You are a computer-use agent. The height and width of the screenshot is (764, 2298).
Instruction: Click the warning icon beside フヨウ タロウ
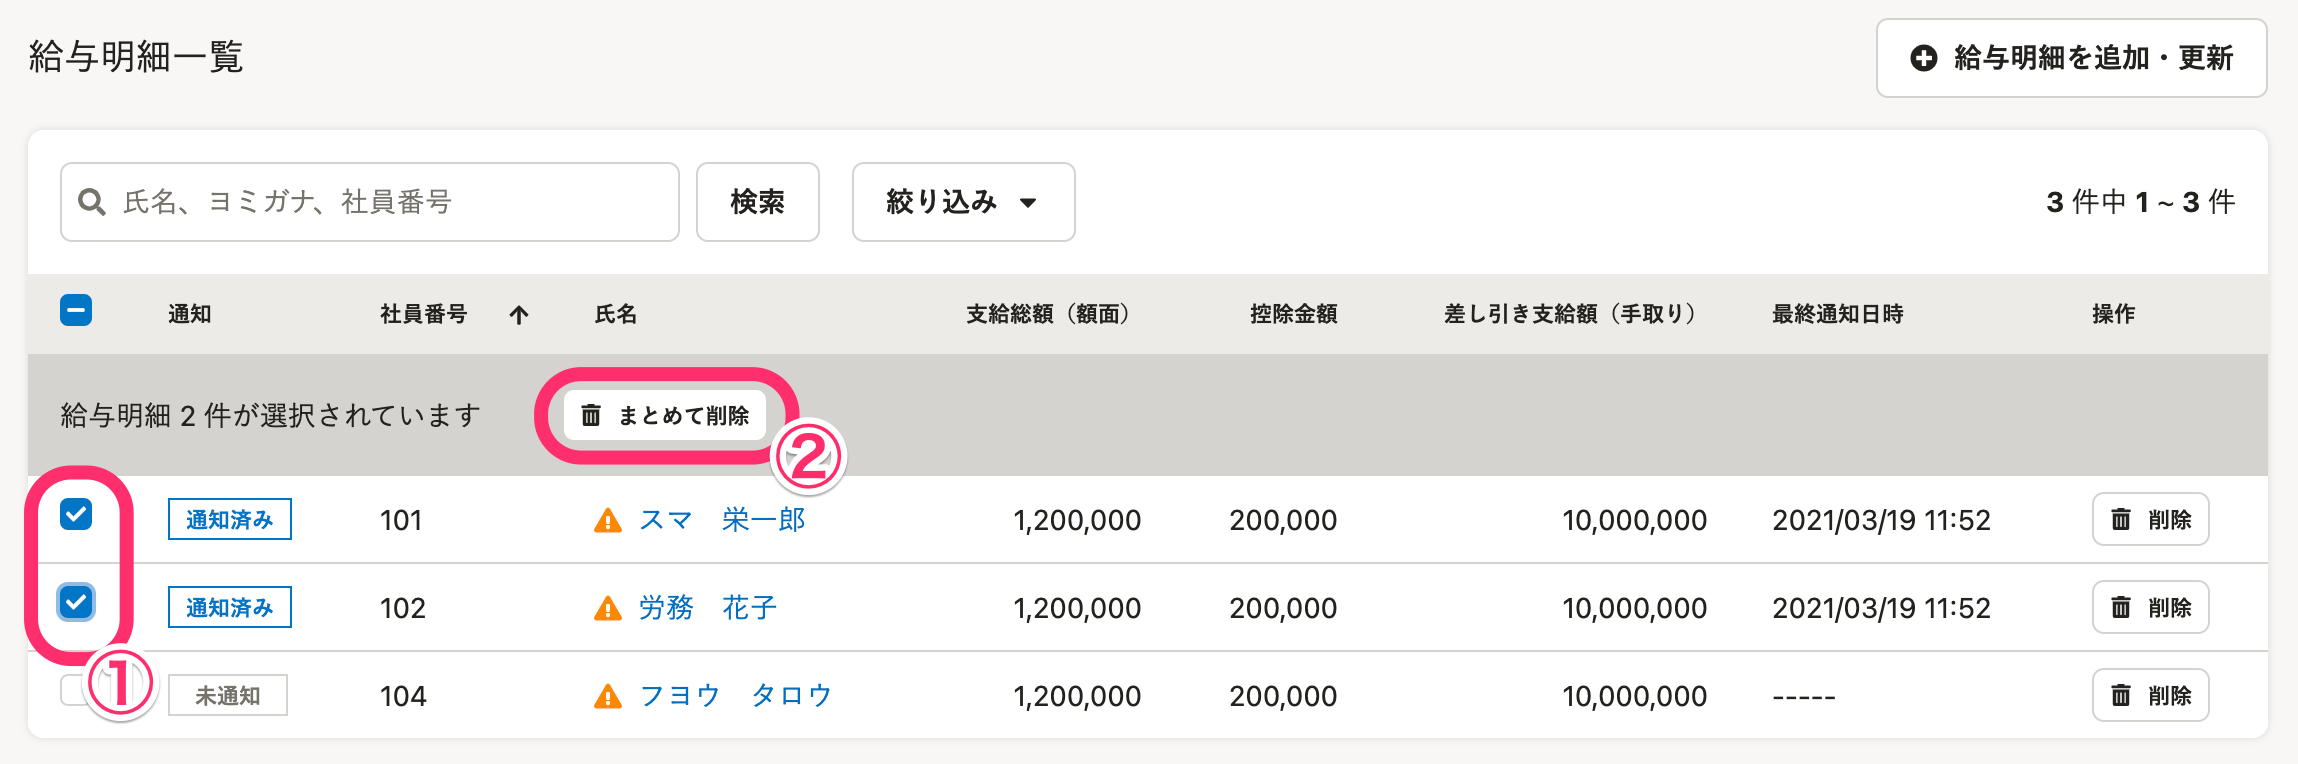coord(608,696)
